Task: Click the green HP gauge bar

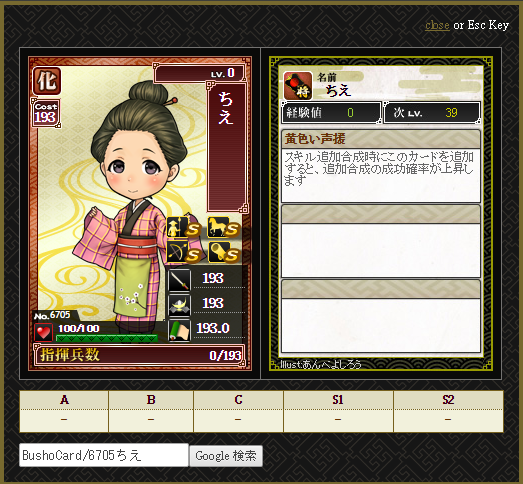Action: coord(107,338)
